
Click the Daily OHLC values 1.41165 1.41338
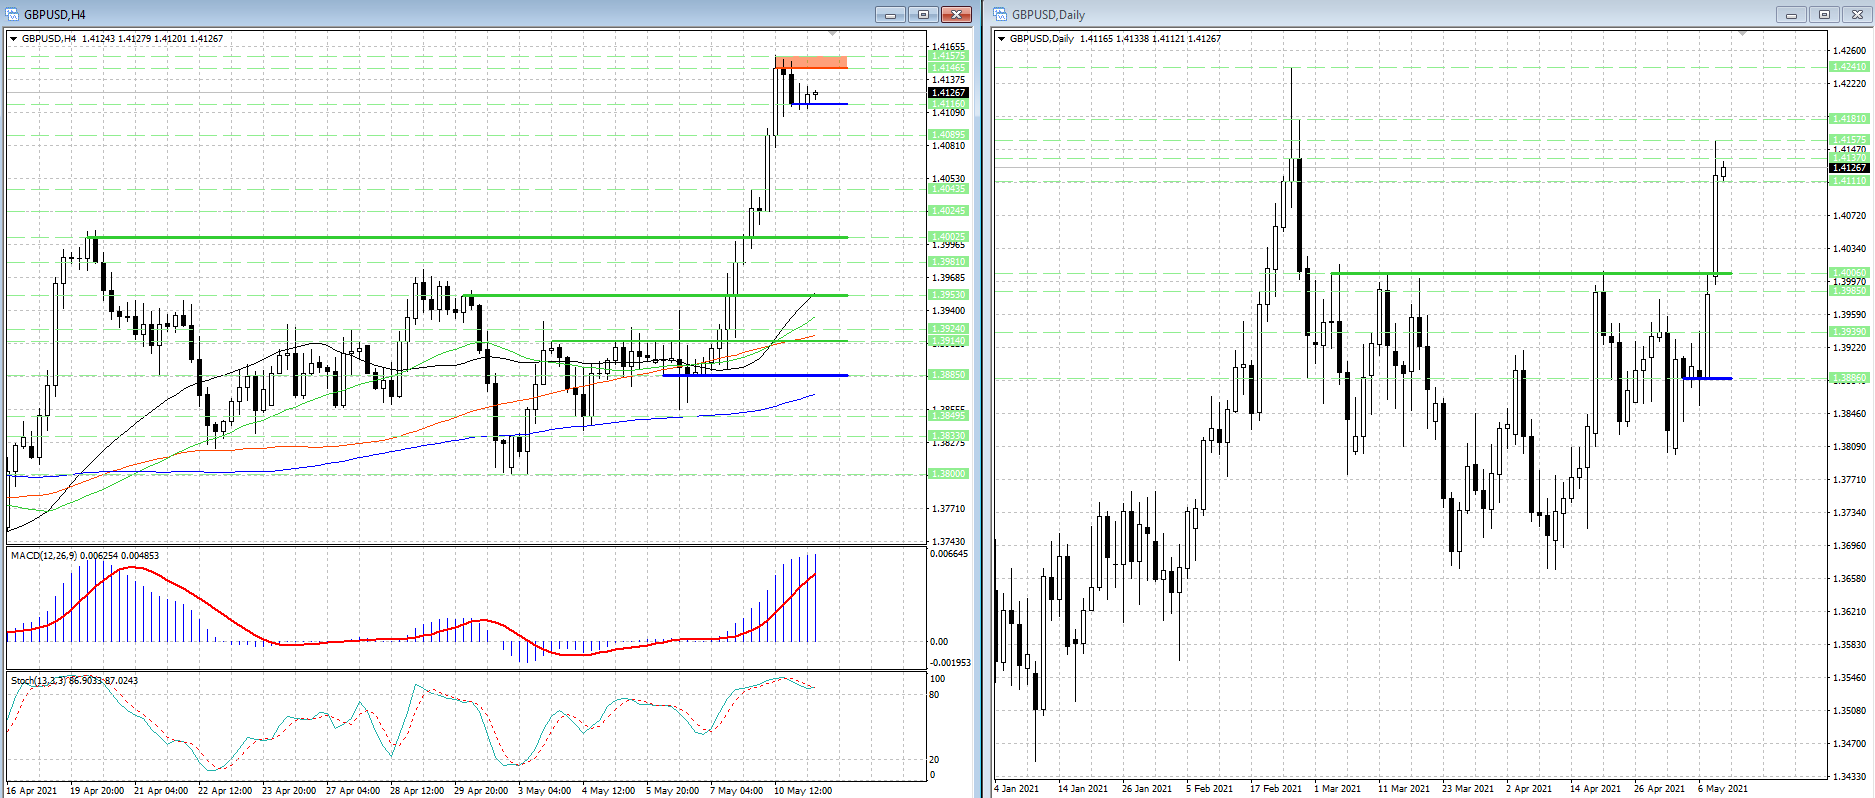click(x=1115, y=39)
